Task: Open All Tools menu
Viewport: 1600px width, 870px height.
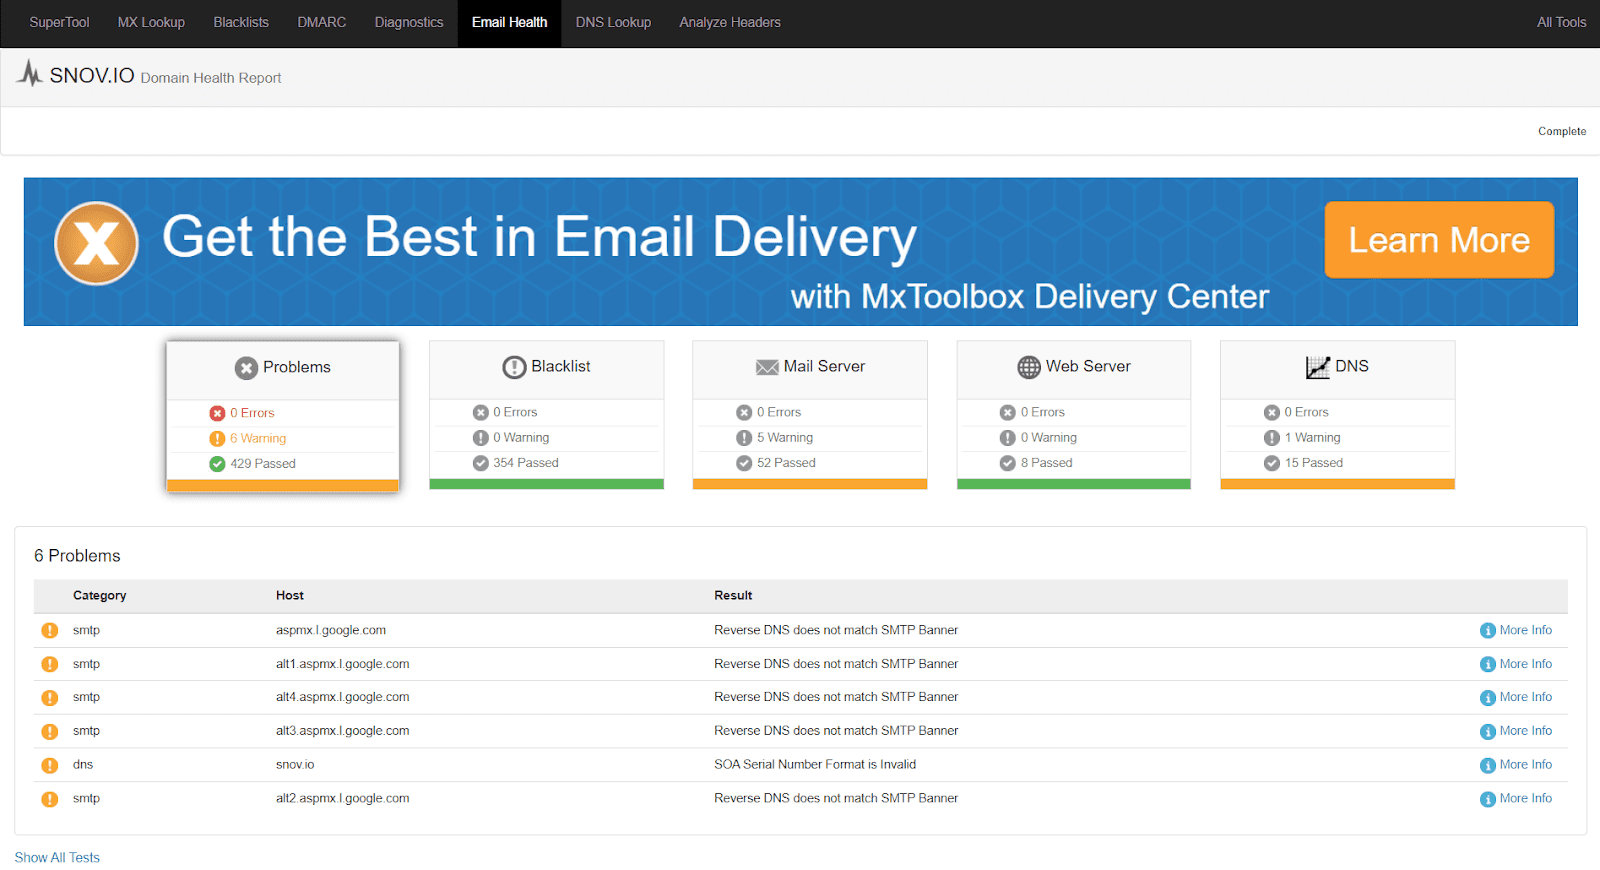Action: [x=1561, y=22]
